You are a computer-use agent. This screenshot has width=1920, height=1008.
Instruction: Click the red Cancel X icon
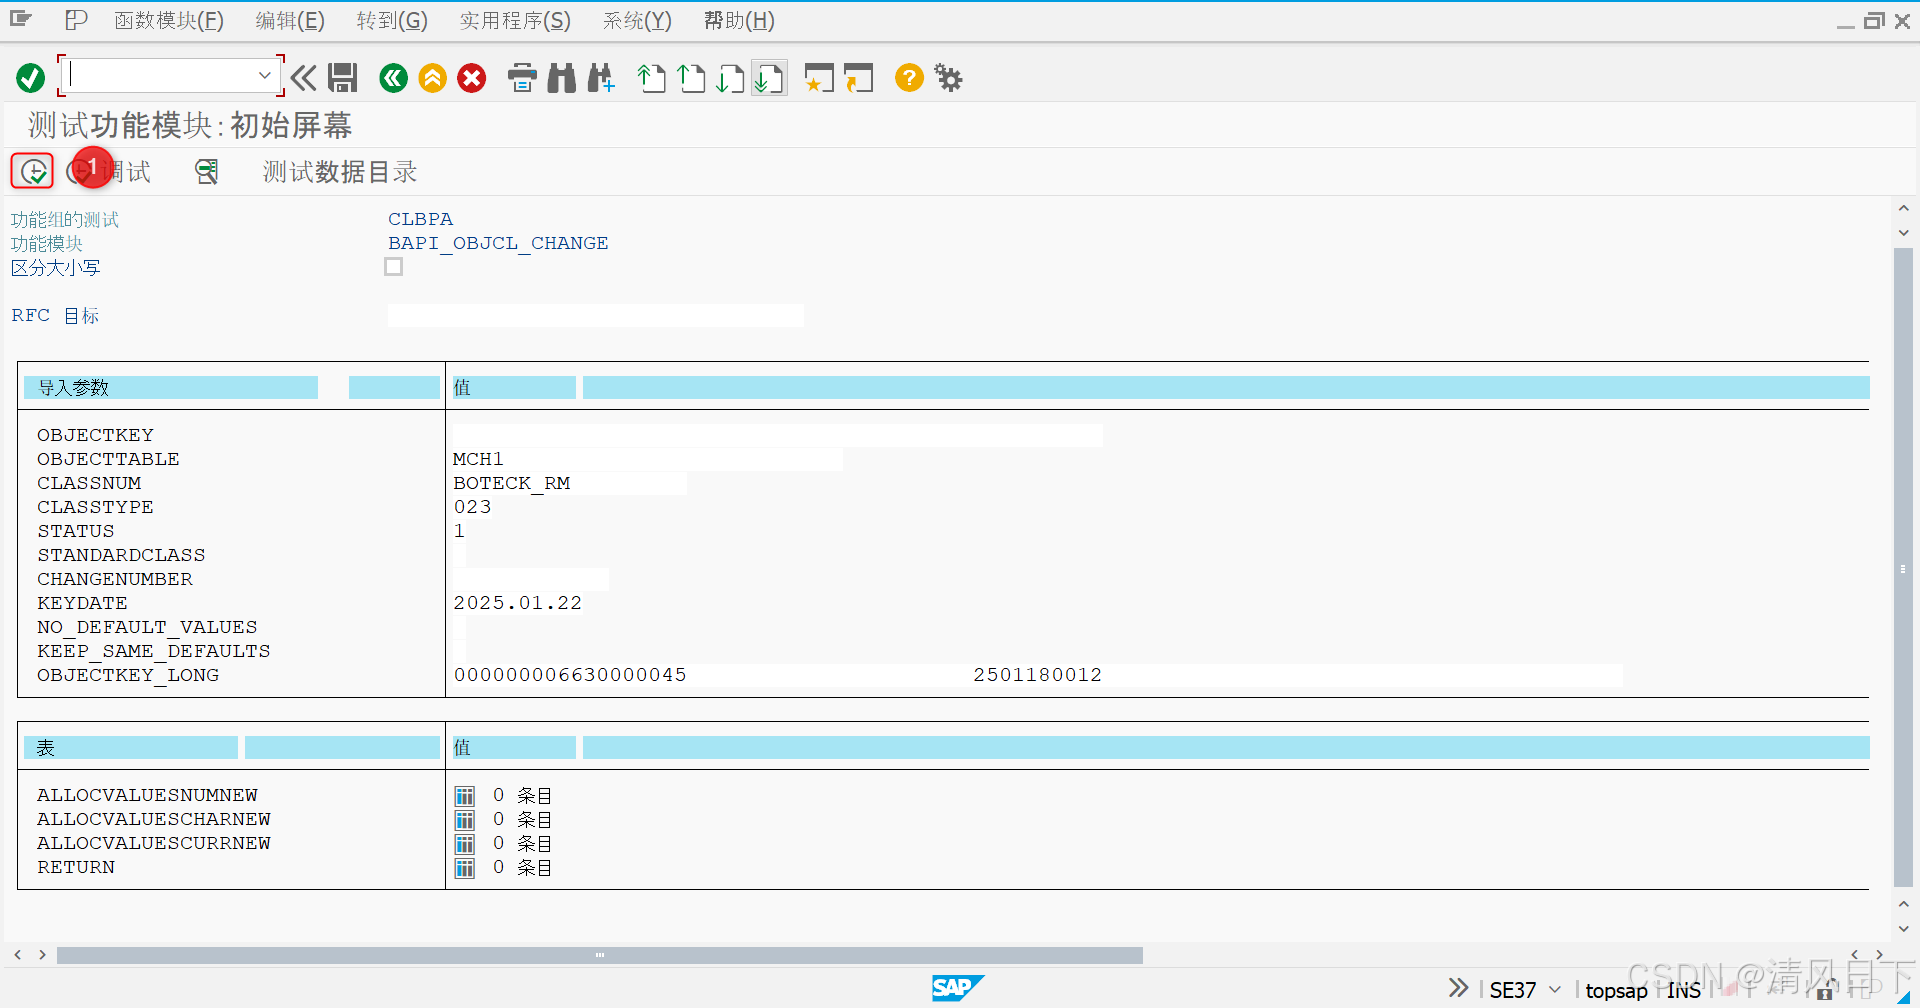click(x=472, y=78)
